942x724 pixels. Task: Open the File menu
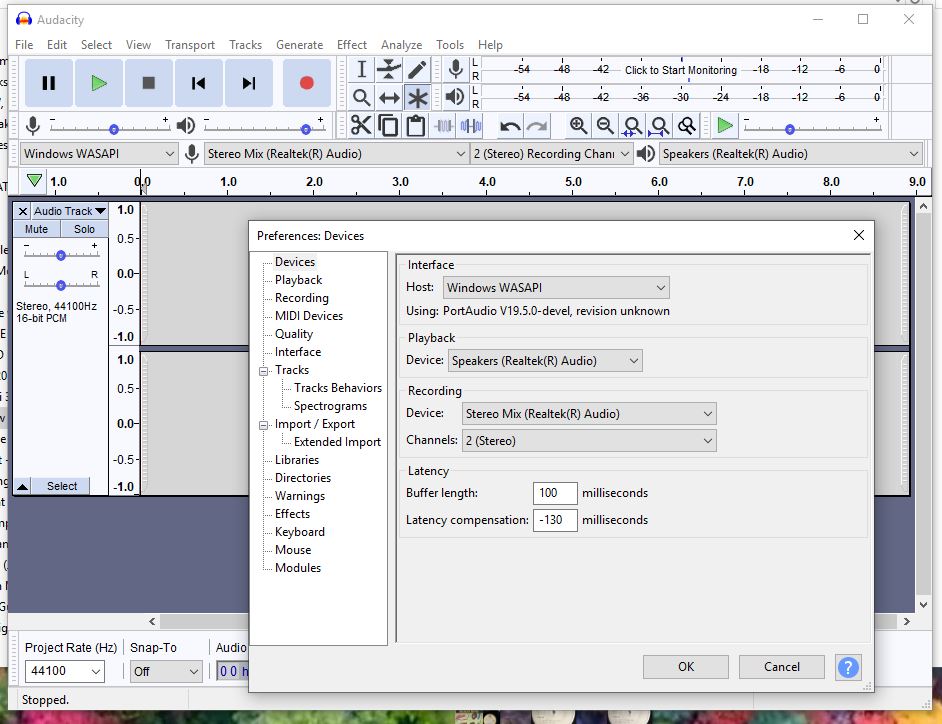(24, 44)
